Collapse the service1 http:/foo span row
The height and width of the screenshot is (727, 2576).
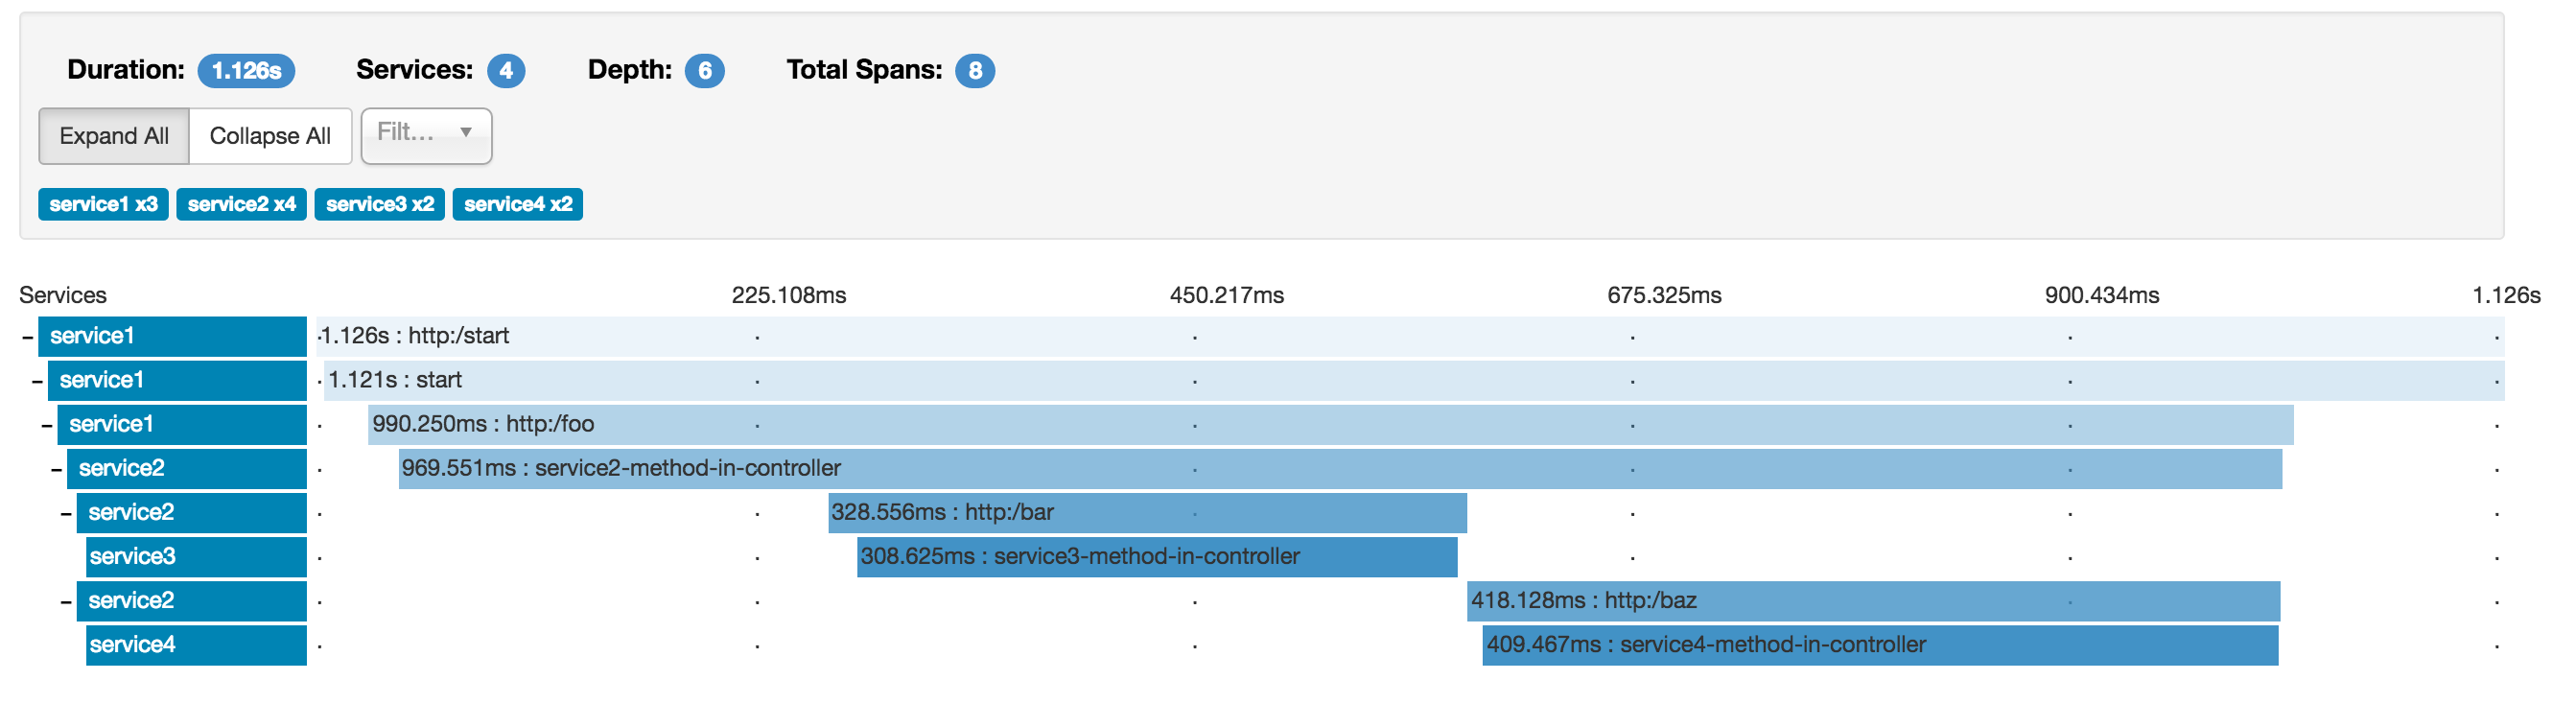[x=47, y=425]
